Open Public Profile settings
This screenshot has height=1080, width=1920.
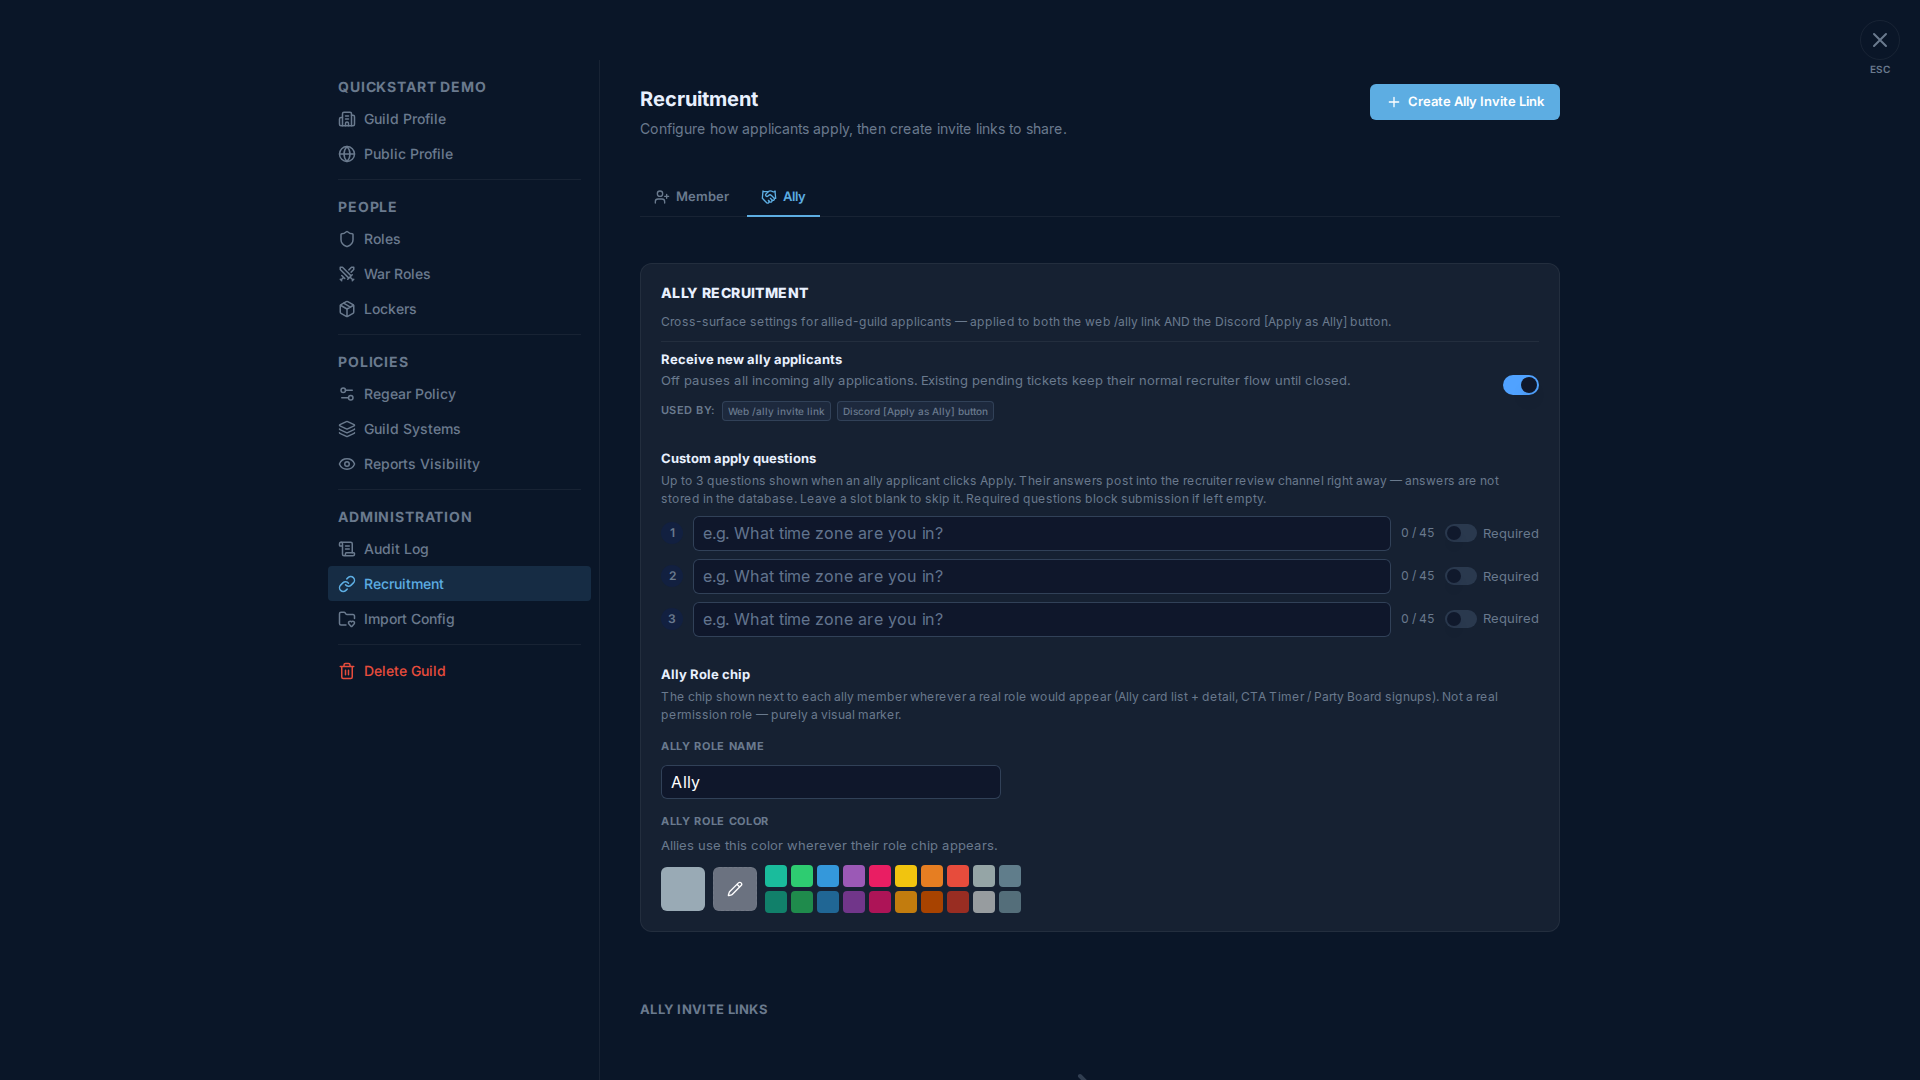pyautogui.click(x=459, y=154)
